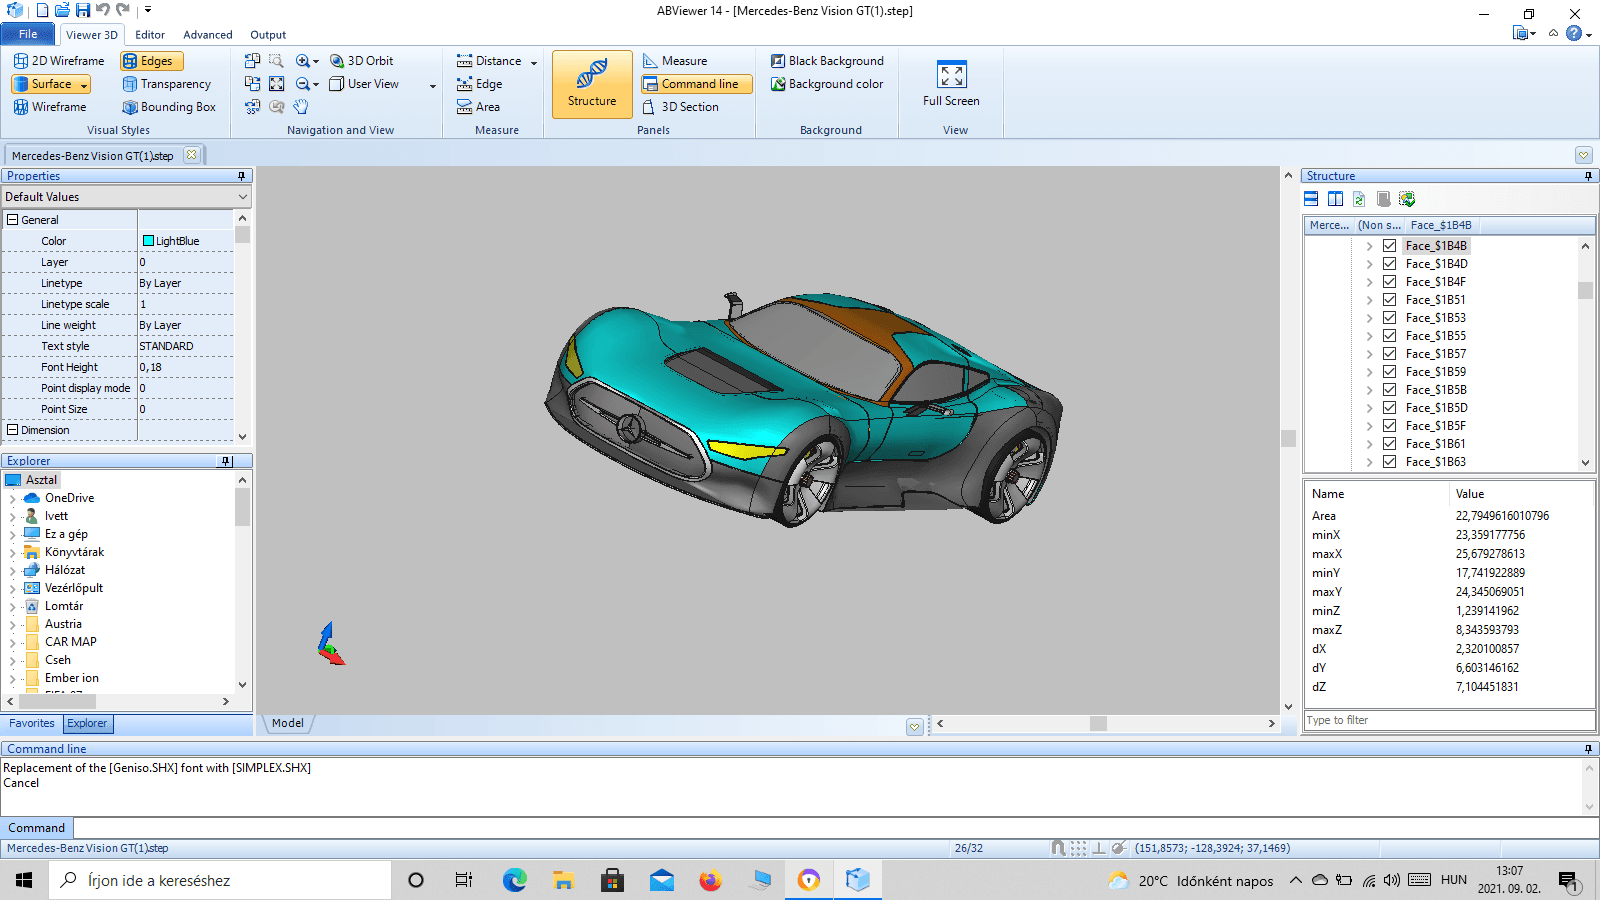The height and width of the screenshot is (900, 1600).
Task: Select Wireframe visual style
Action: pyautogui.click(x=50, y=107)
